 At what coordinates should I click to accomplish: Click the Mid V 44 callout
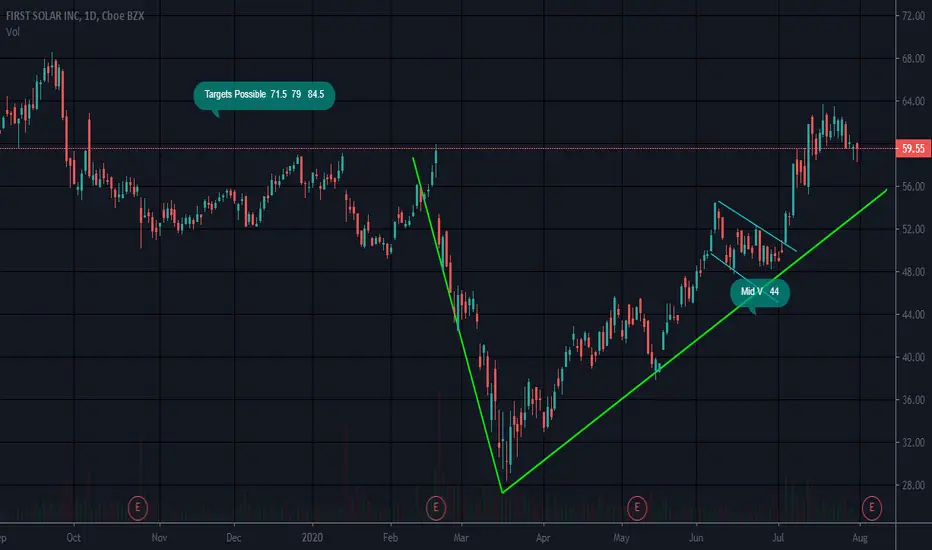[760, 292]
